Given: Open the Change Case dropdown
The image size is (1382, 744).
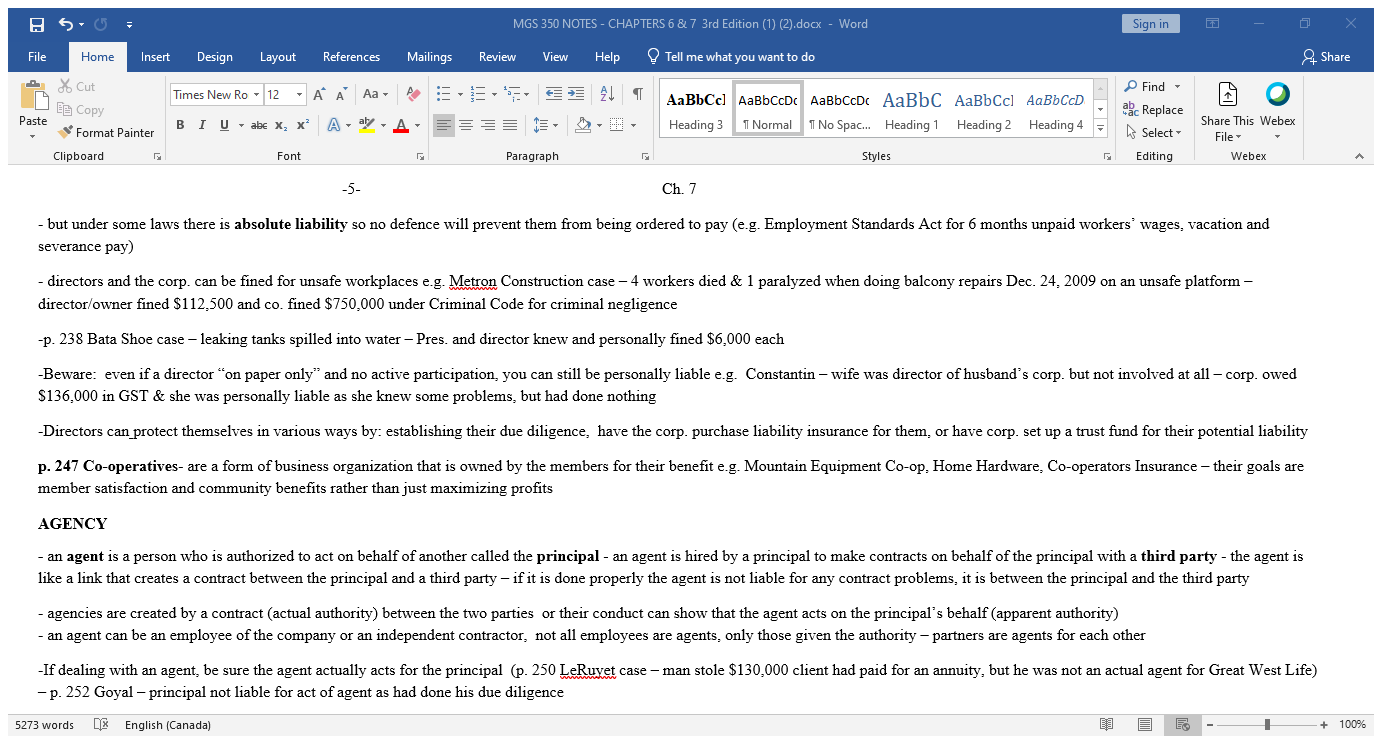Looking at the screenshot, I should [x=375, y=95].
